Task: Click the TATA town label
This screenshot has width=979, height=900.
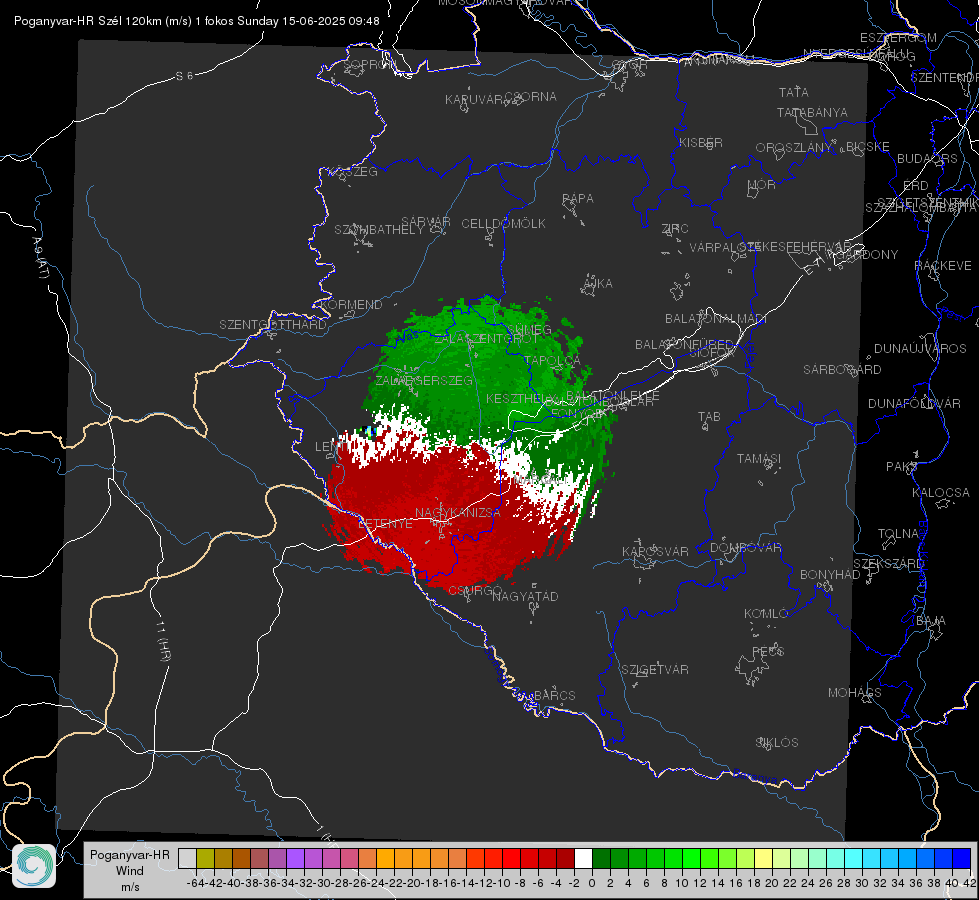Action: [x=794, y=92]
